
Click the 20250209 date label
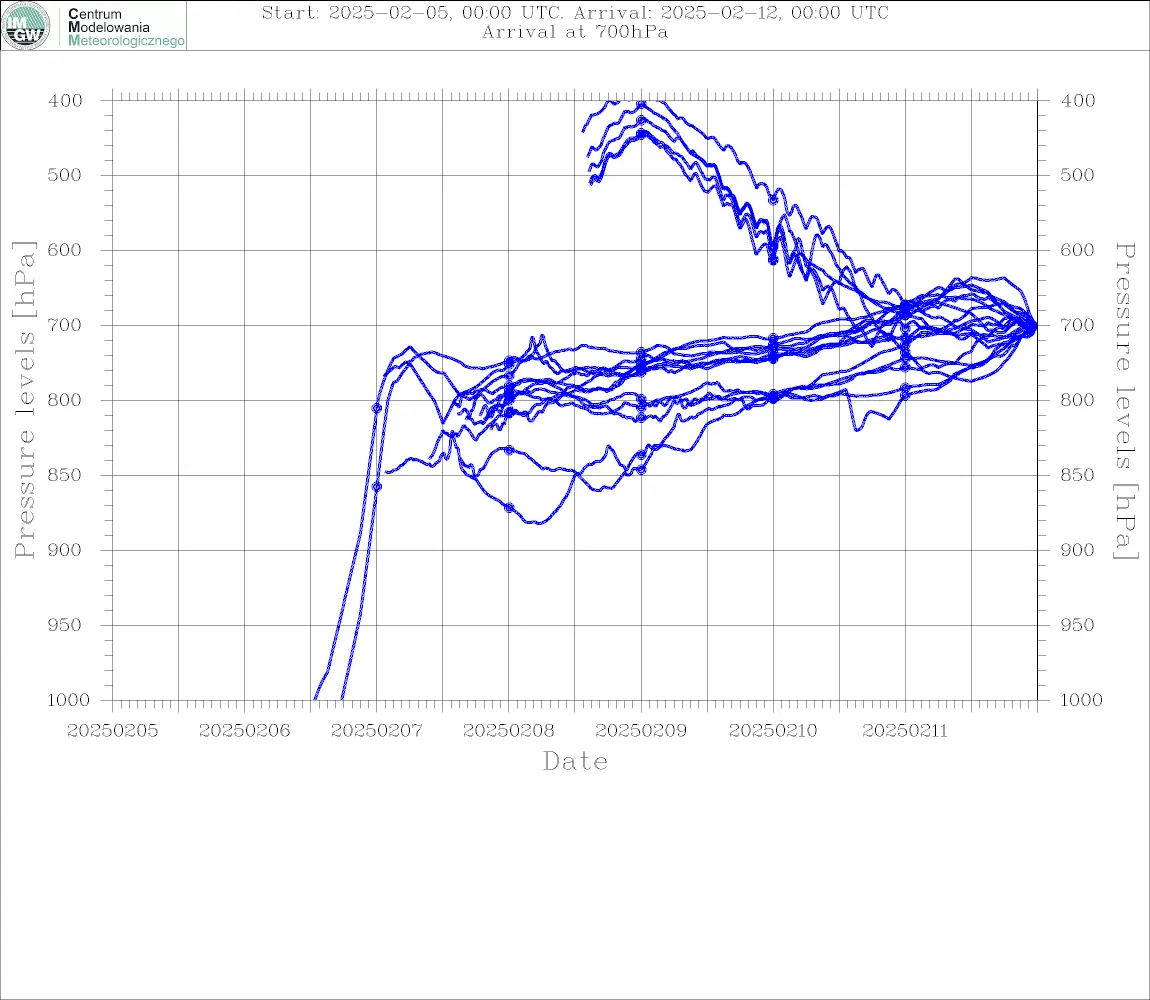point(641,731)
